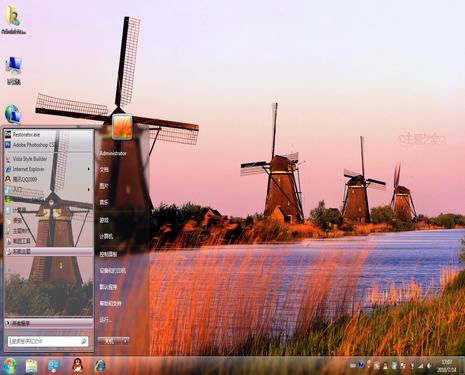Open the computer icon on the desktop

tap(14, 70)
